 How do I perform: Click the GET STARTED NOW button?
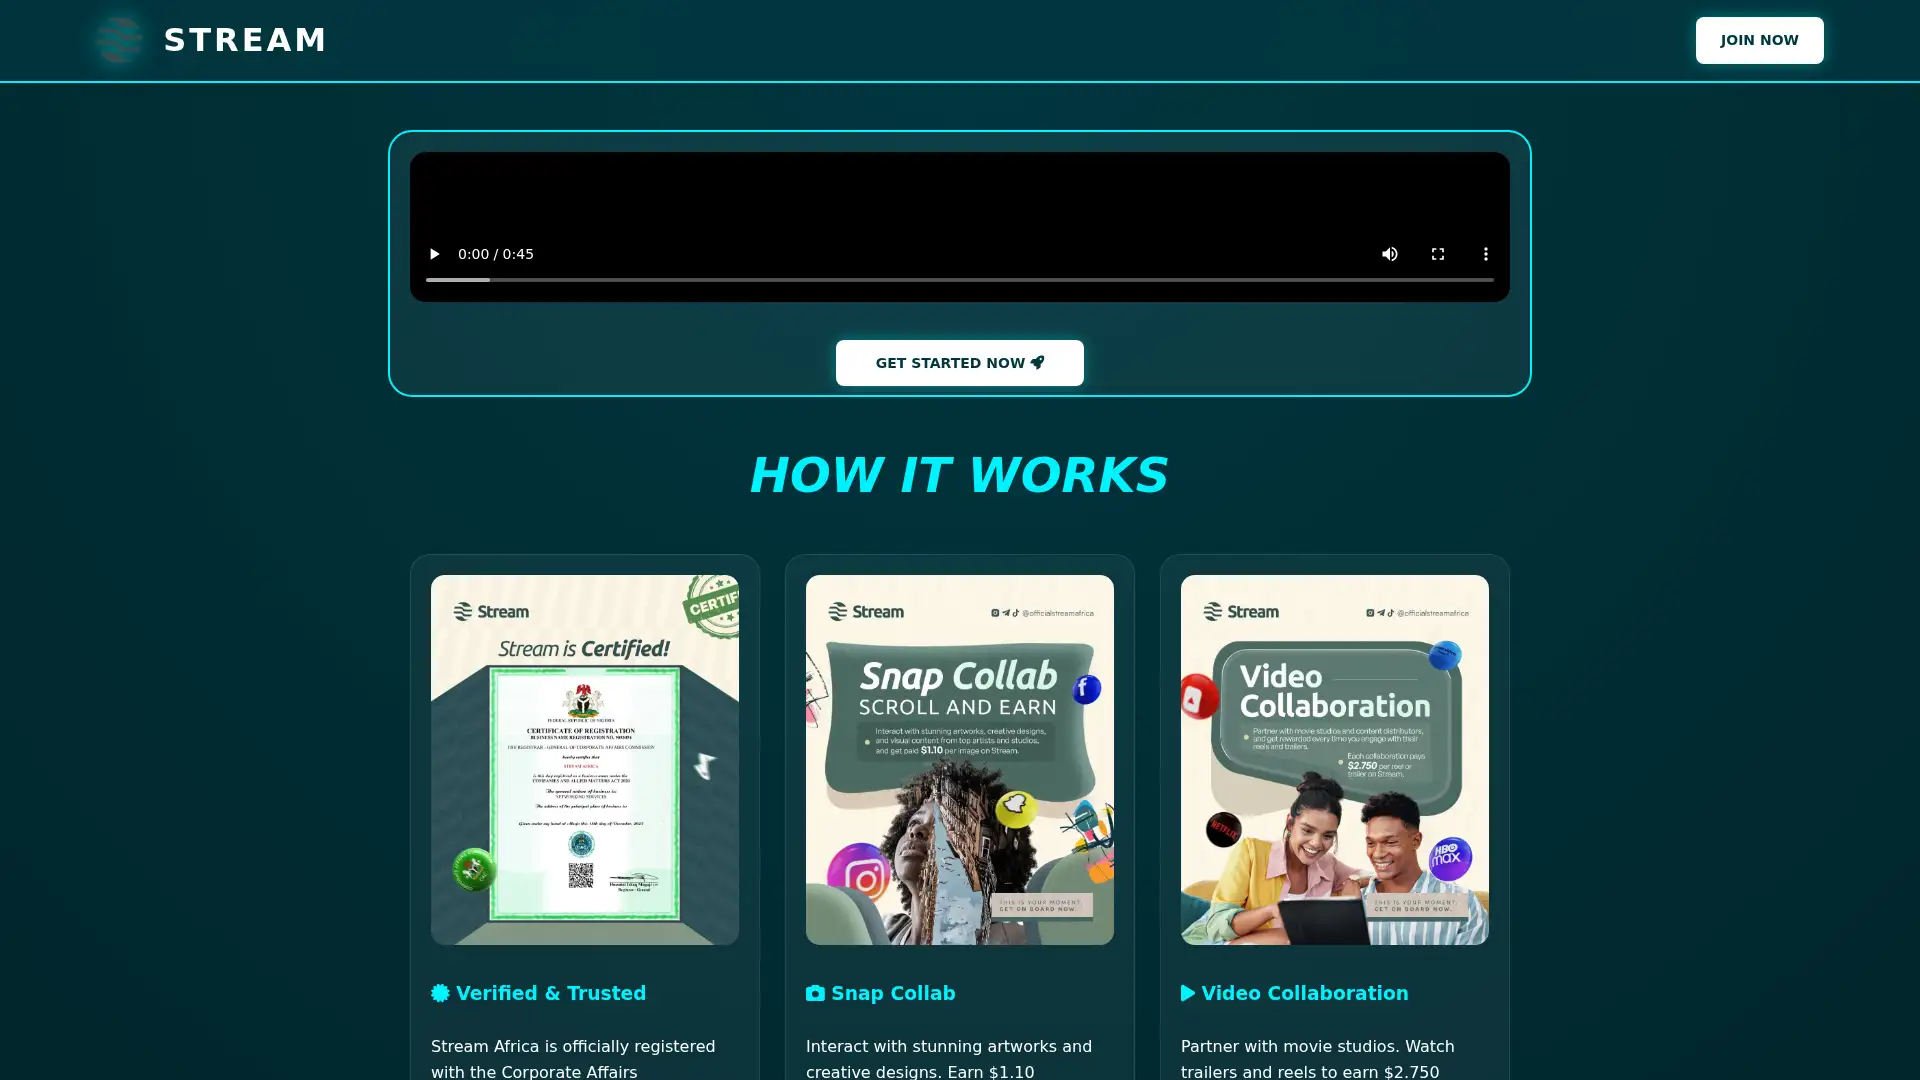click(959, 362)
